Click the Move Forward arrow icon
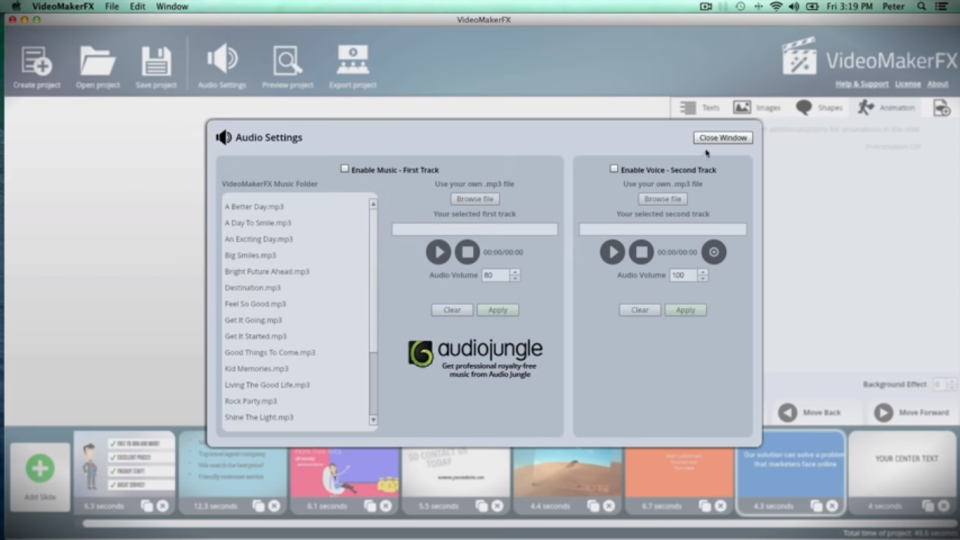This screenshot has width=960, height=540. [x=883, y=413]
